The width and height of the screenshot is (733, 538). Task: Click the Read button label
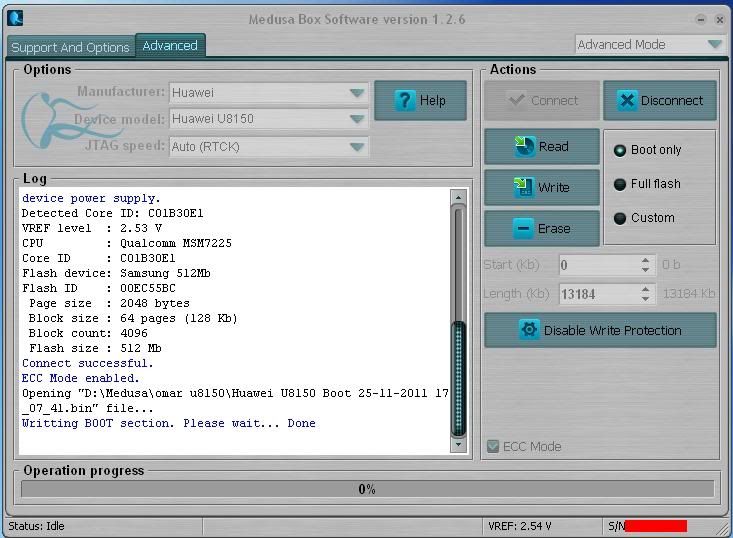553,146
